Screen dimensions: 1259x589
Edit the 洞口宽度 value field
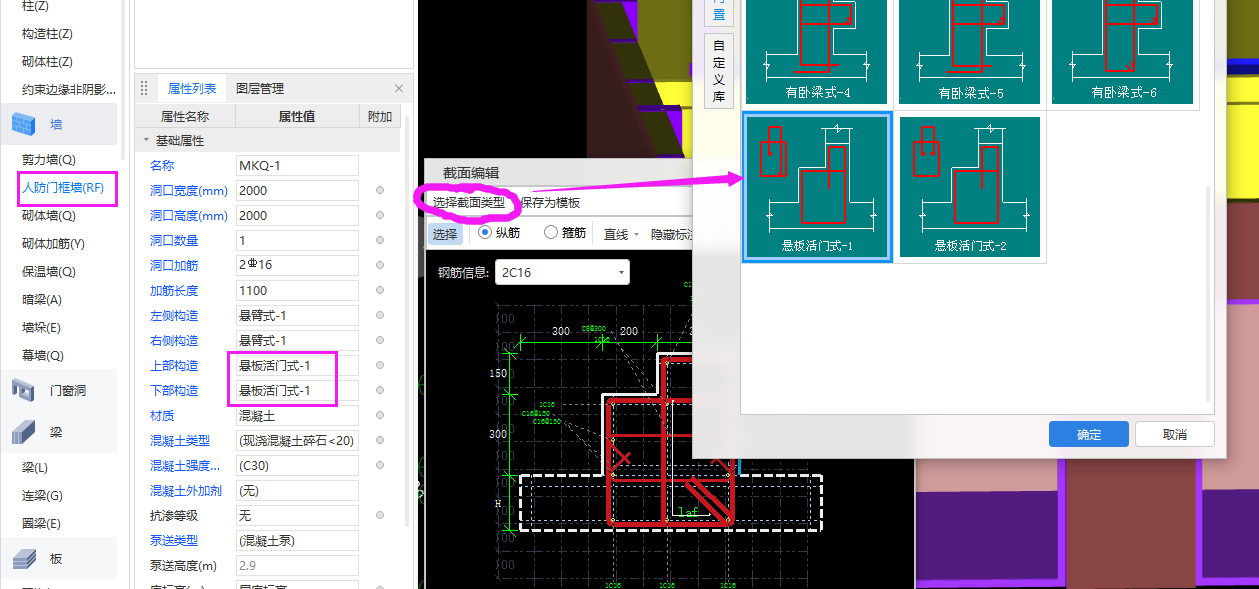point(297,190)
